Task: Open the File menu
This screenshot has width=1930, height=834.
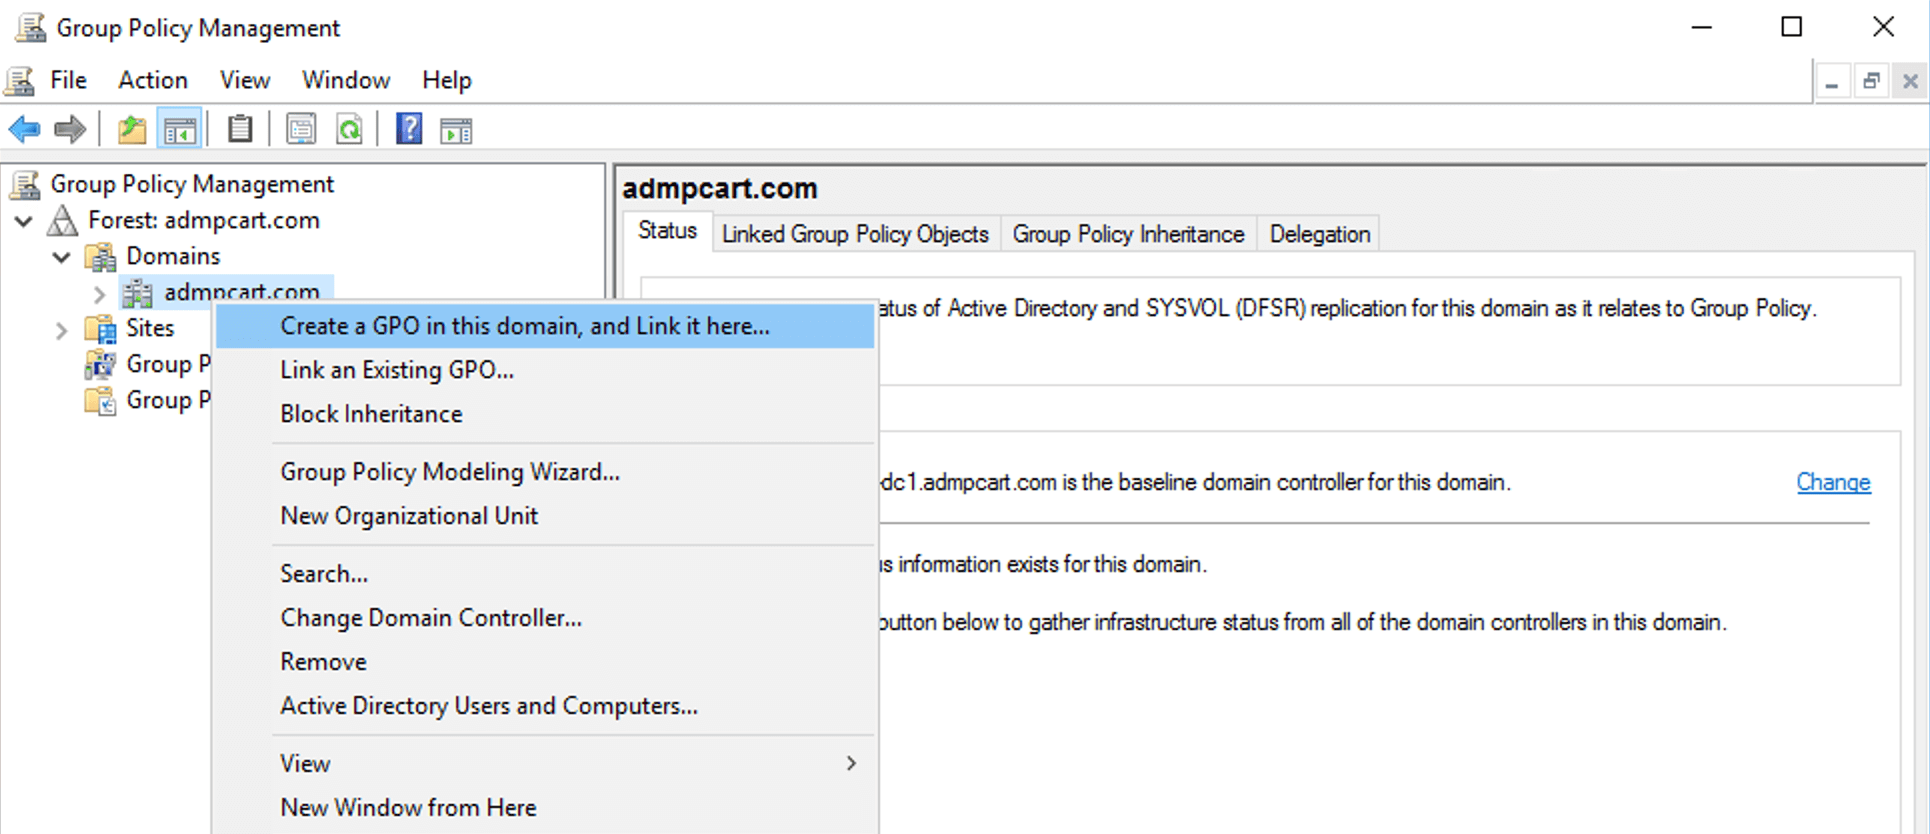Action: [x=68, y=80]
